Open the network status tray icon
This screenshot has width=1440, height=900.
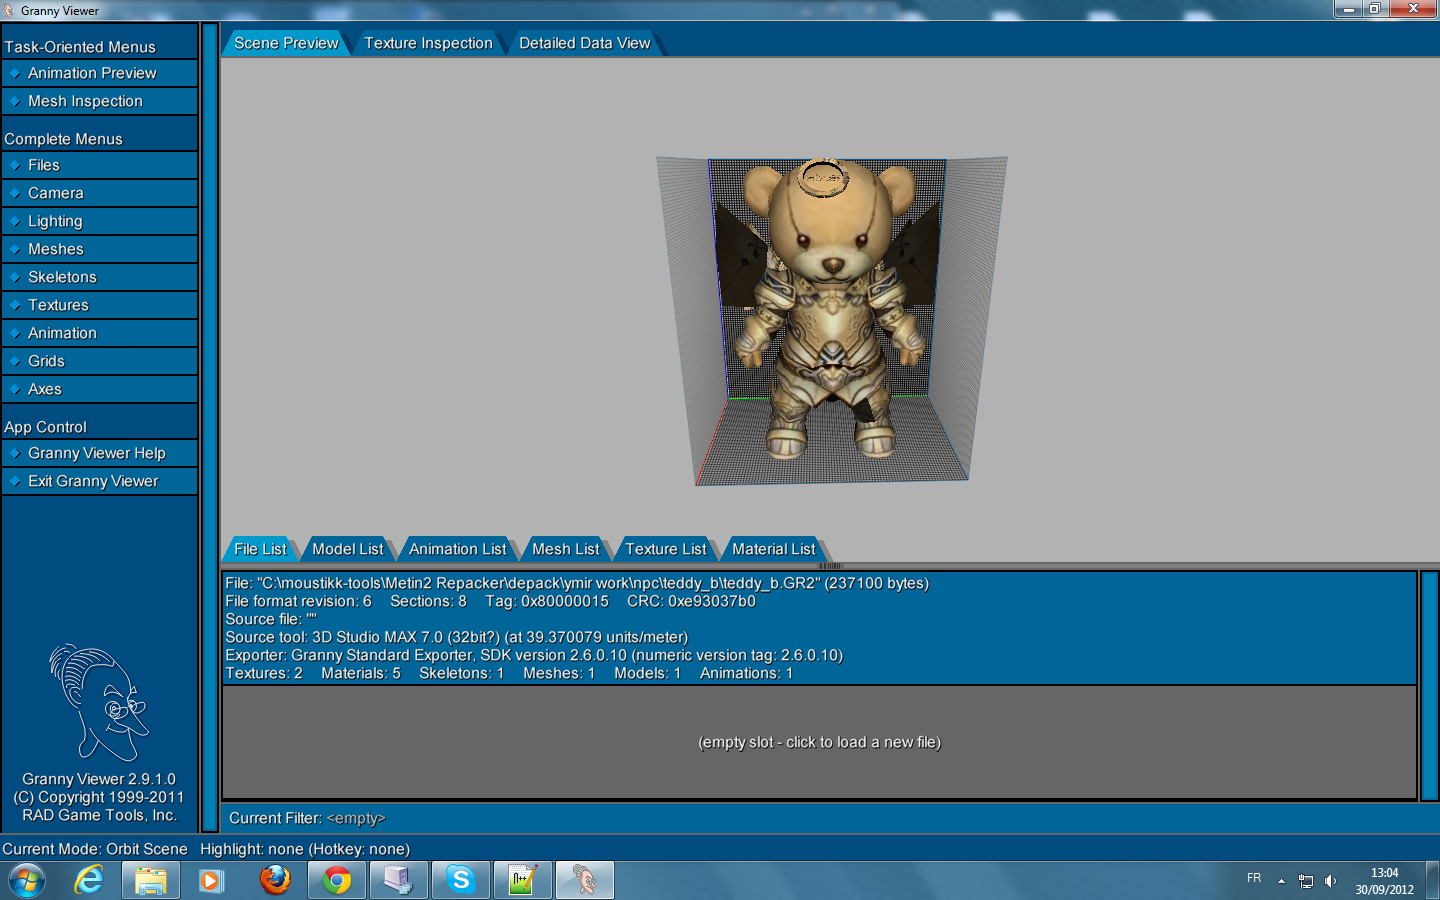[1306, 881]
